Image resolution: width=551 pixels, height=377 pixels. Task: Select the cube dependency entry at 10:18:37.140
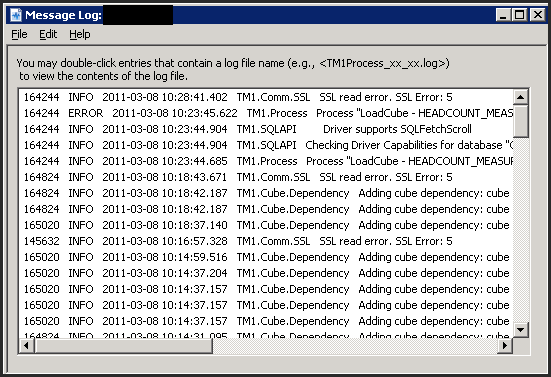click(x=266, y=225)
